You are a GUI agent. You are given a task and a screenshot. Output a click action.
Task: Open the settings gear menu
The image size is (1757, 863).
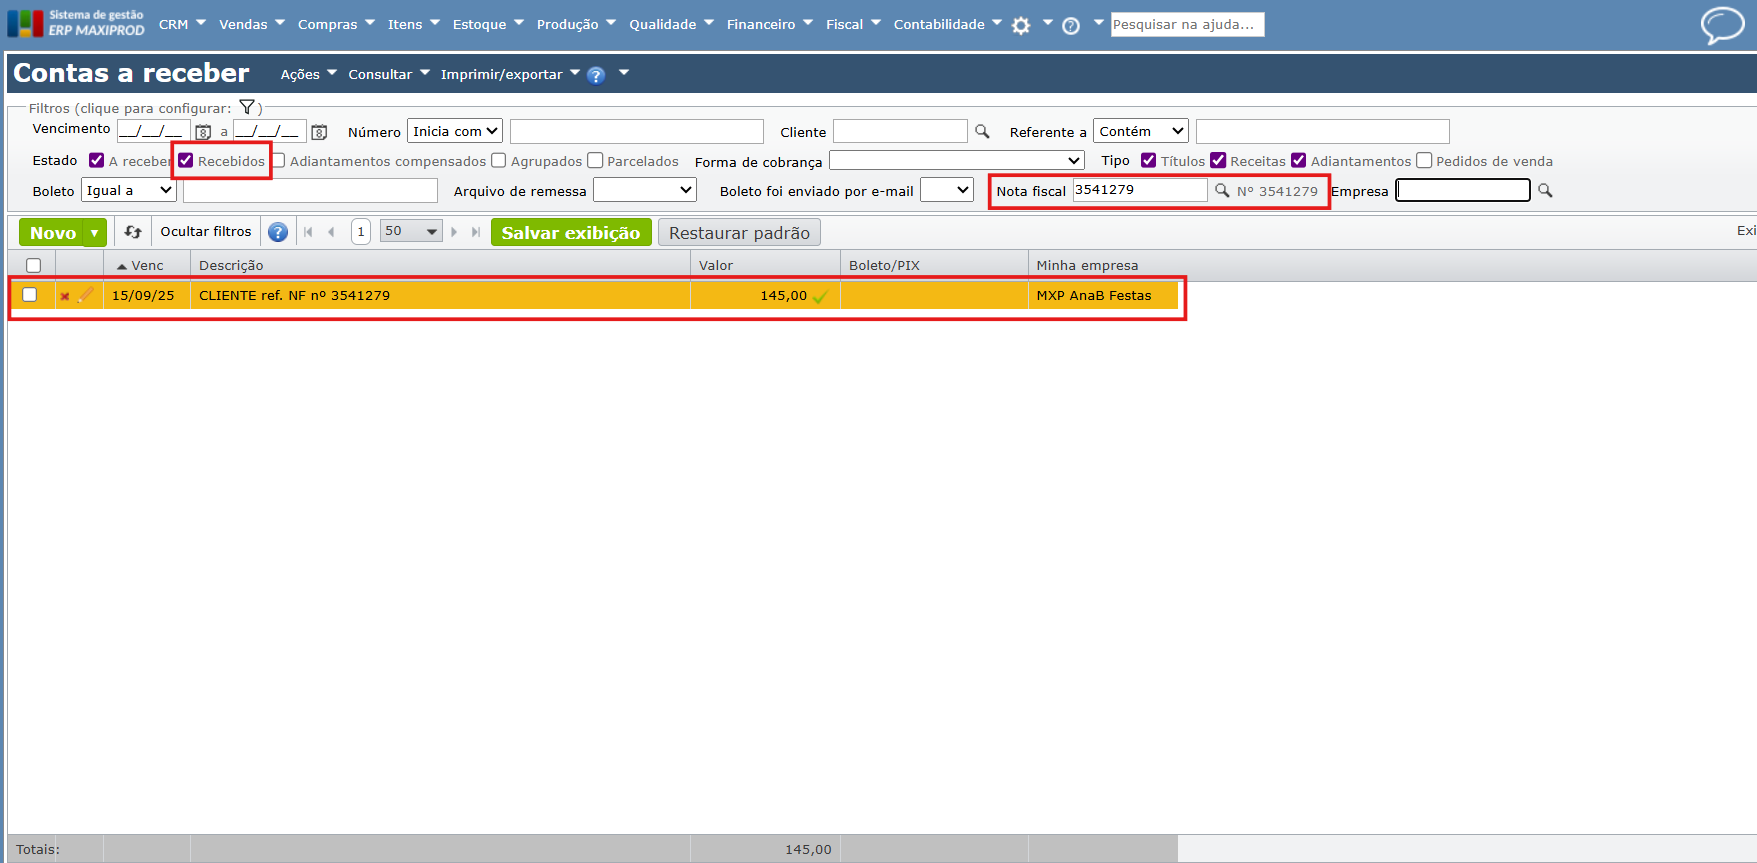coord(1020,26)
